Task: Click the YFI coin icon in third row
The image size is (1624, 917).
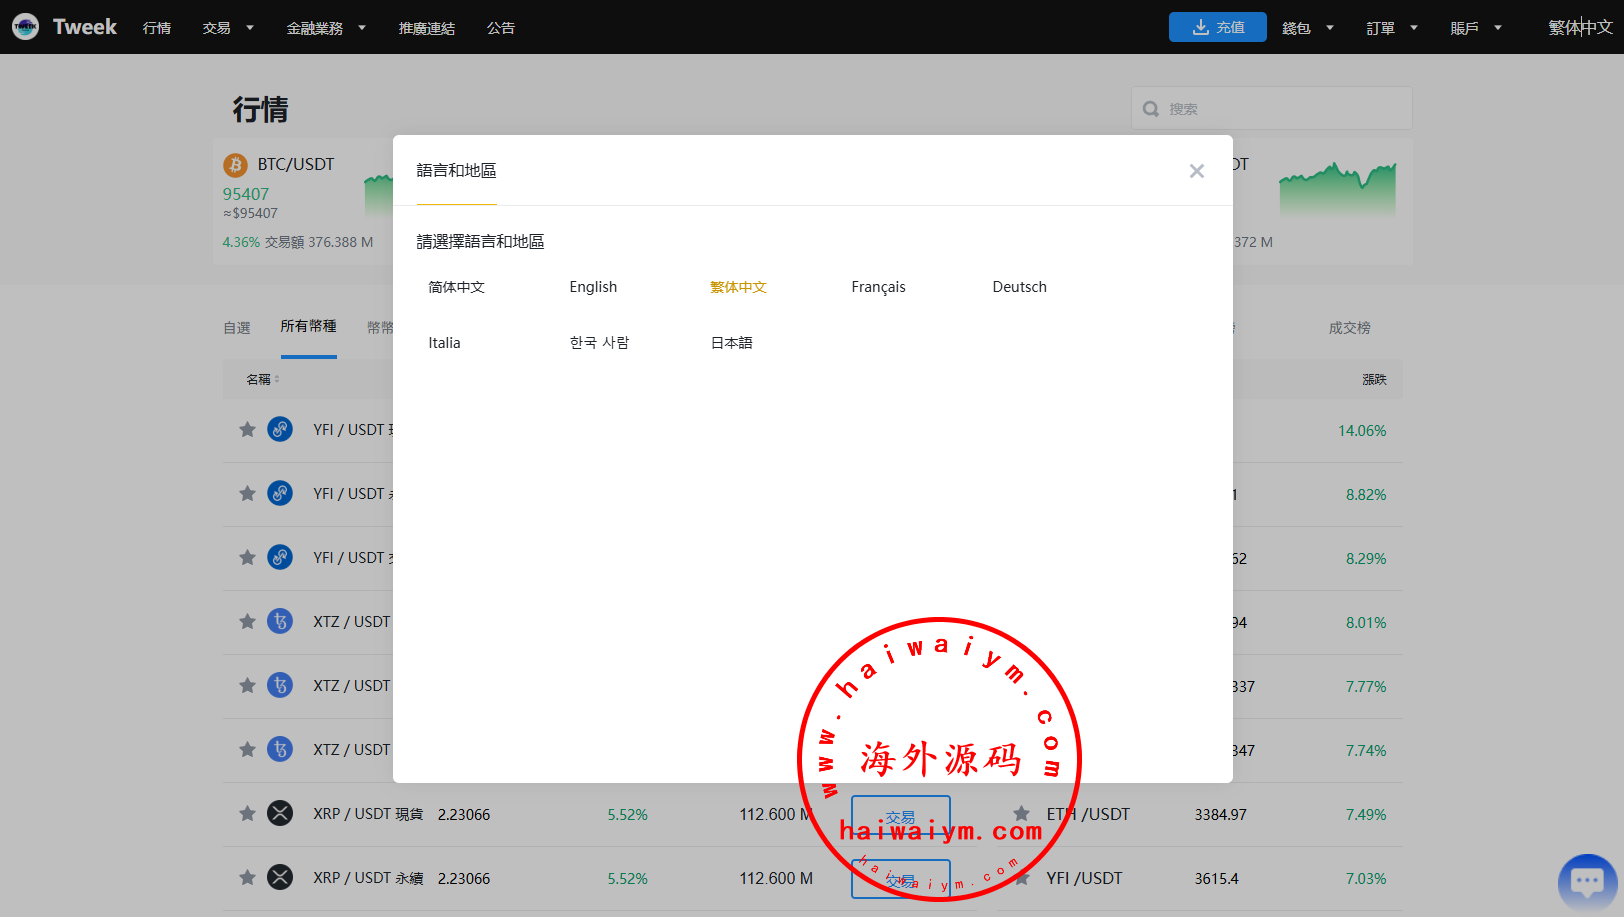Action: click(280, 558)
